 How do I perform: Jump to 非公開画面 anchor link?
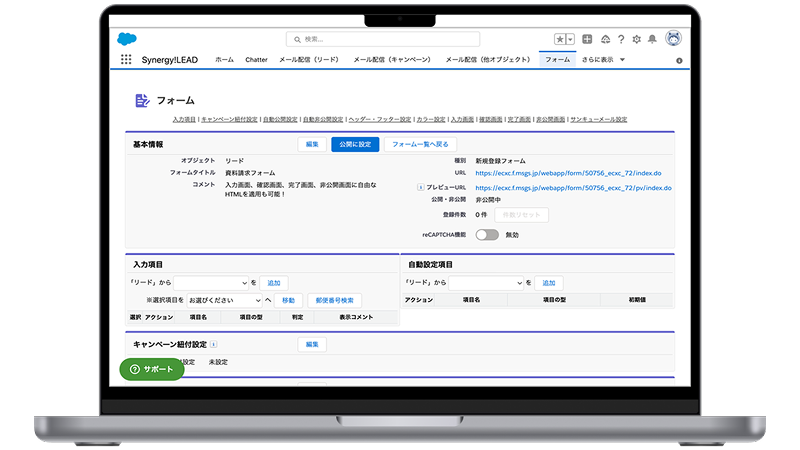[551, 119]
